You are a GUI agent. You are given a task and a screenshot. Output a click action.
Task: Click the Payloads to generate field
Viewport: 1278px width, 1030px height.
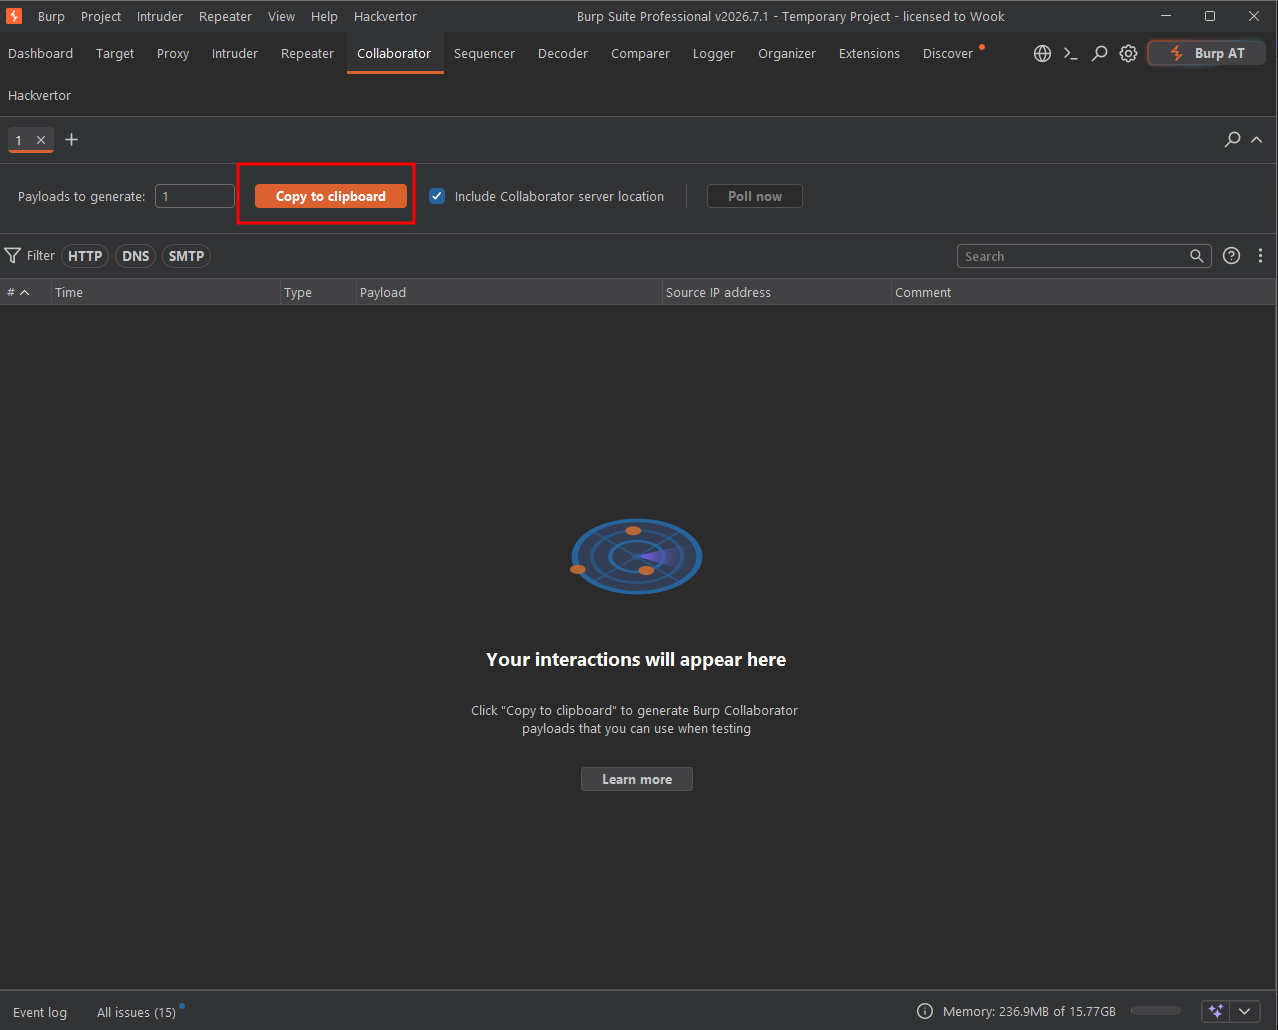pos(195,196)
